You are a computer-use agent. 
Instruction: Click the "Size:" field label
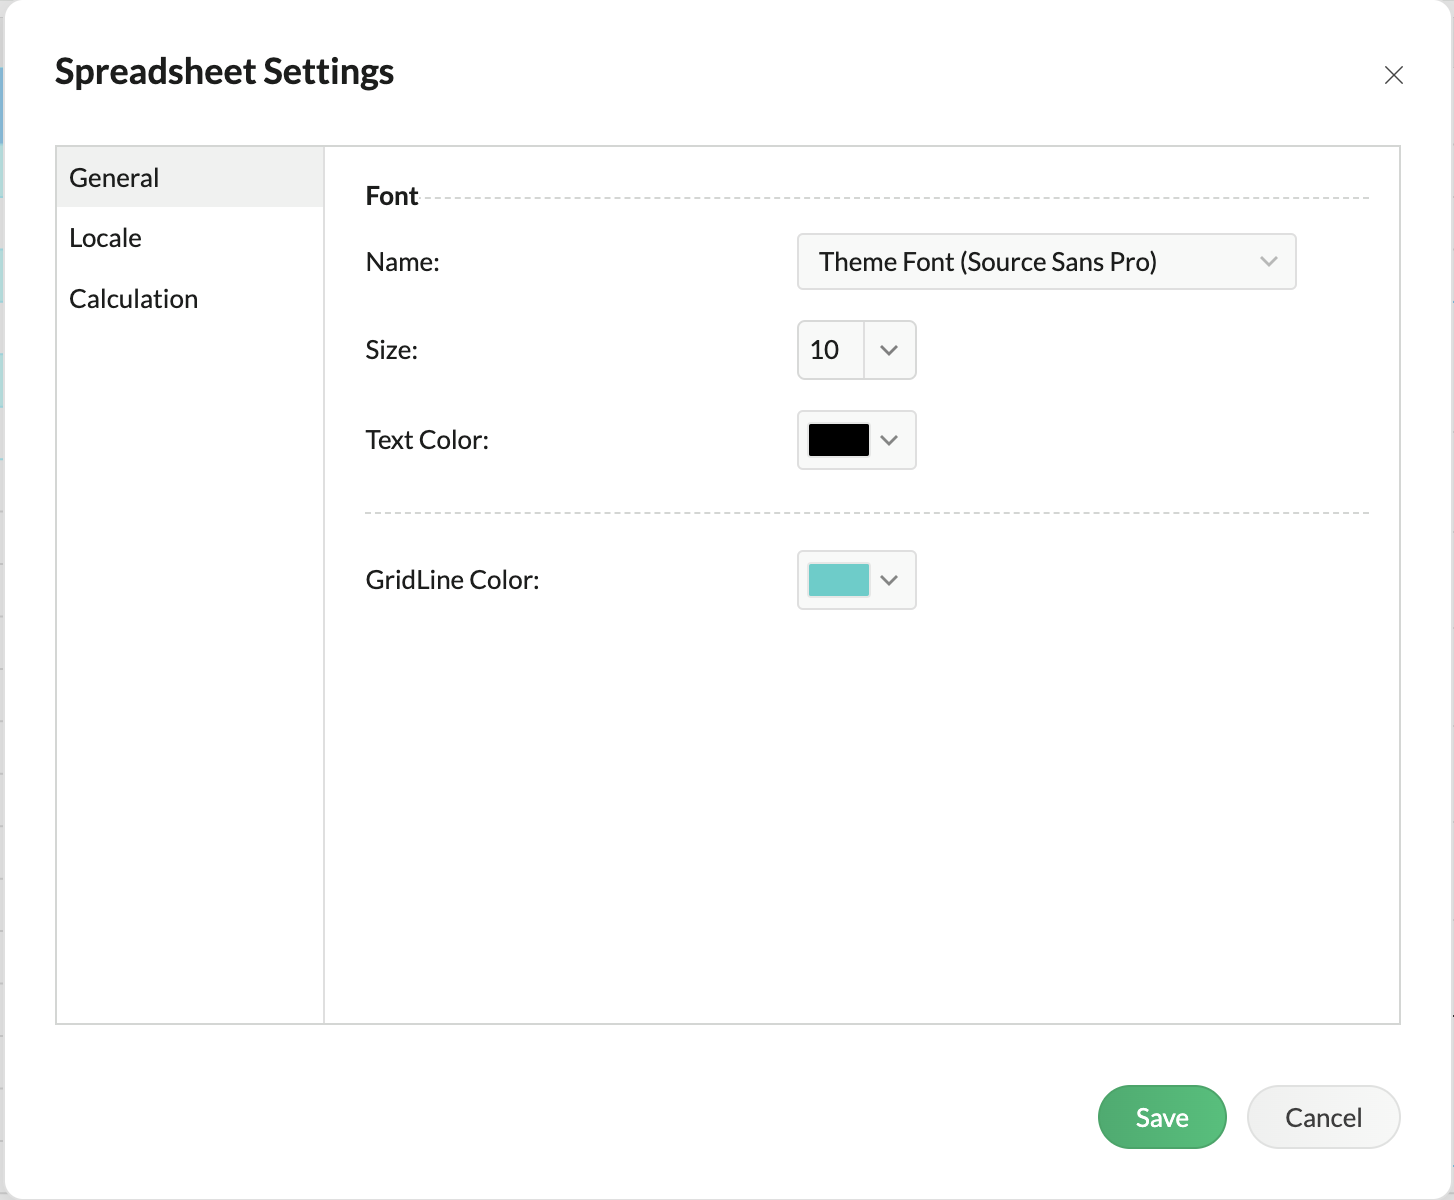pyautogui.click(x=392, y=350)
